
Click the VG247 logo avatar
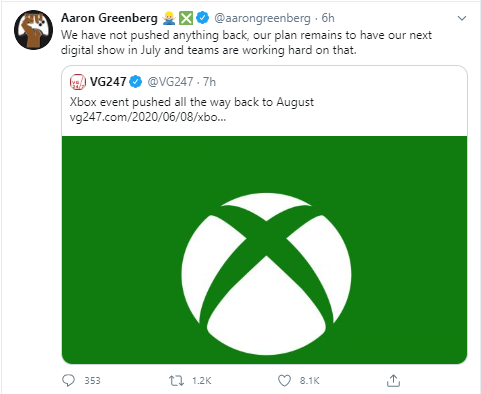(78, 82)
